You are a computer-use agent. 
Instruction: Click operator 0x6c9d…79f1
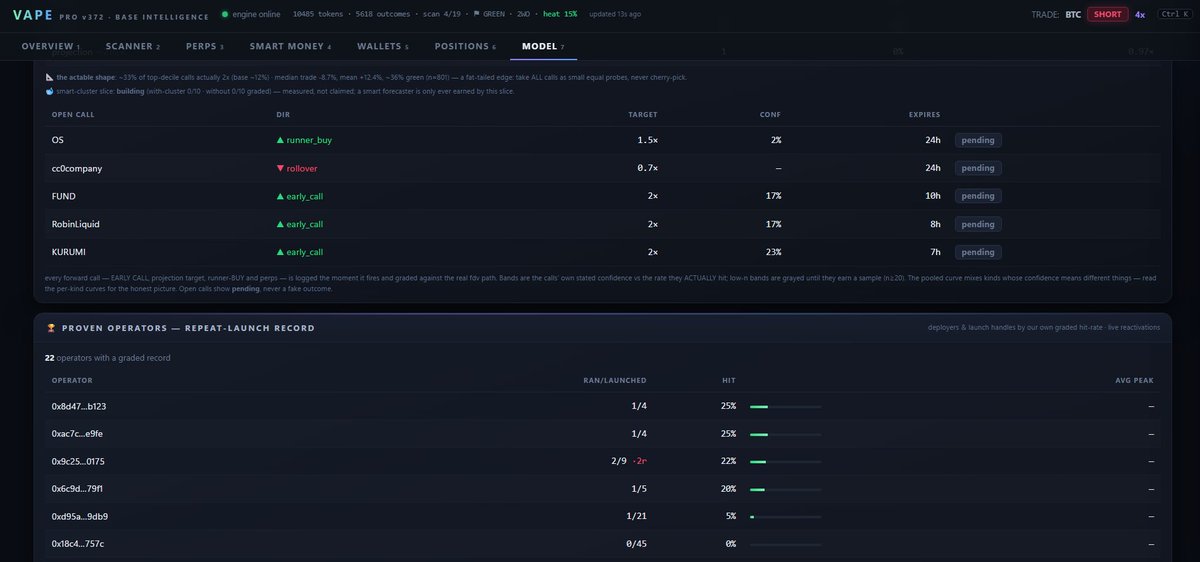(x=77, y=489)
